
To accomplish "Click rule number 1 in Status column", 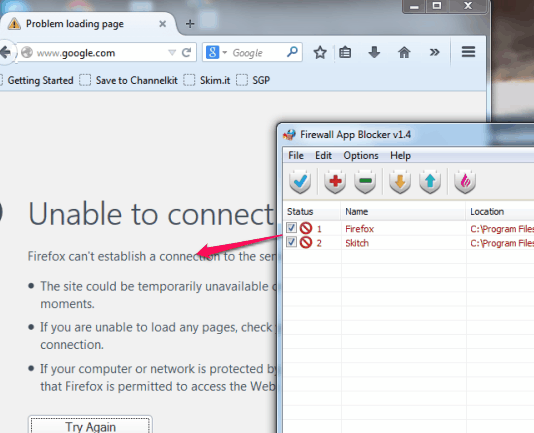I will (319, 229).
